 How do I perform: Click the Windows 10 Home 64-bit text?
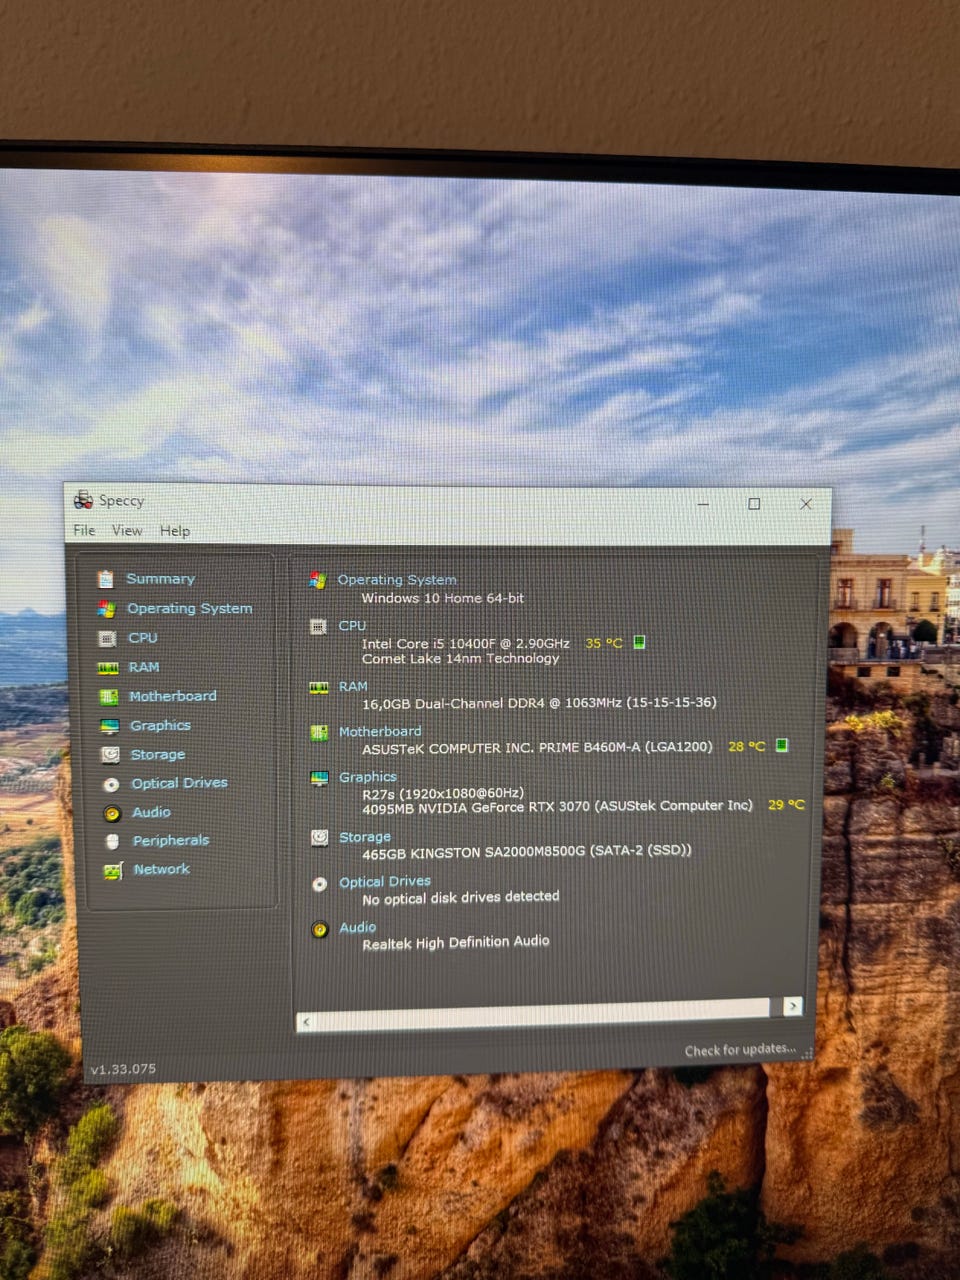[442, 598]
